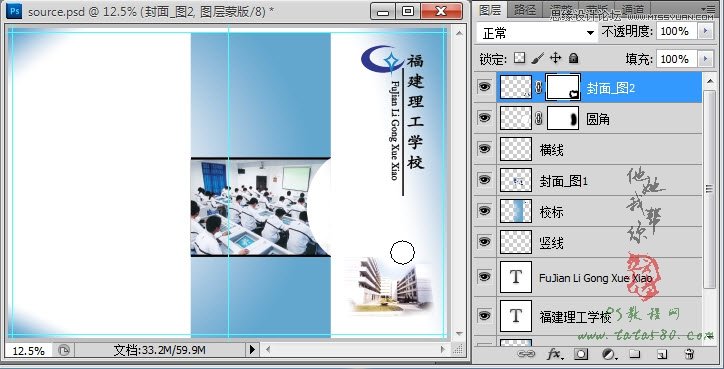
Task: Select the 圆角 layer image thumbnail
Action: (x=516, y=119)
